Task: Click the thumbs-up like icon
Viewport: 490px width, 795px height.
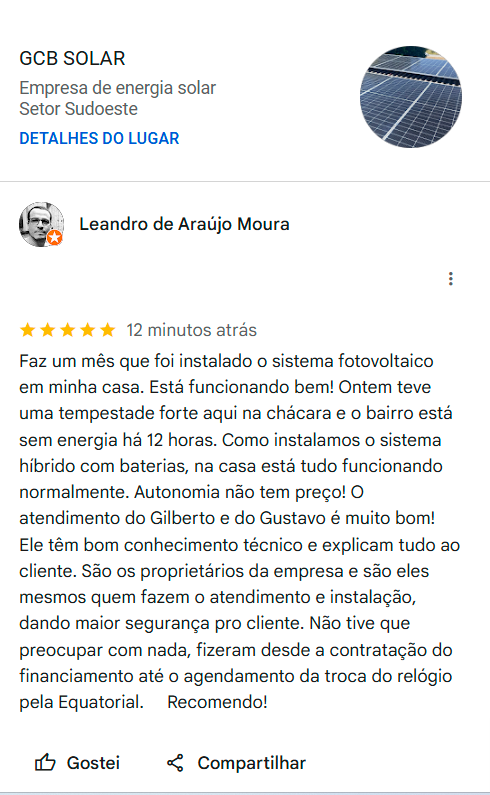Action: pyautogui.click(x=45, y=763)
